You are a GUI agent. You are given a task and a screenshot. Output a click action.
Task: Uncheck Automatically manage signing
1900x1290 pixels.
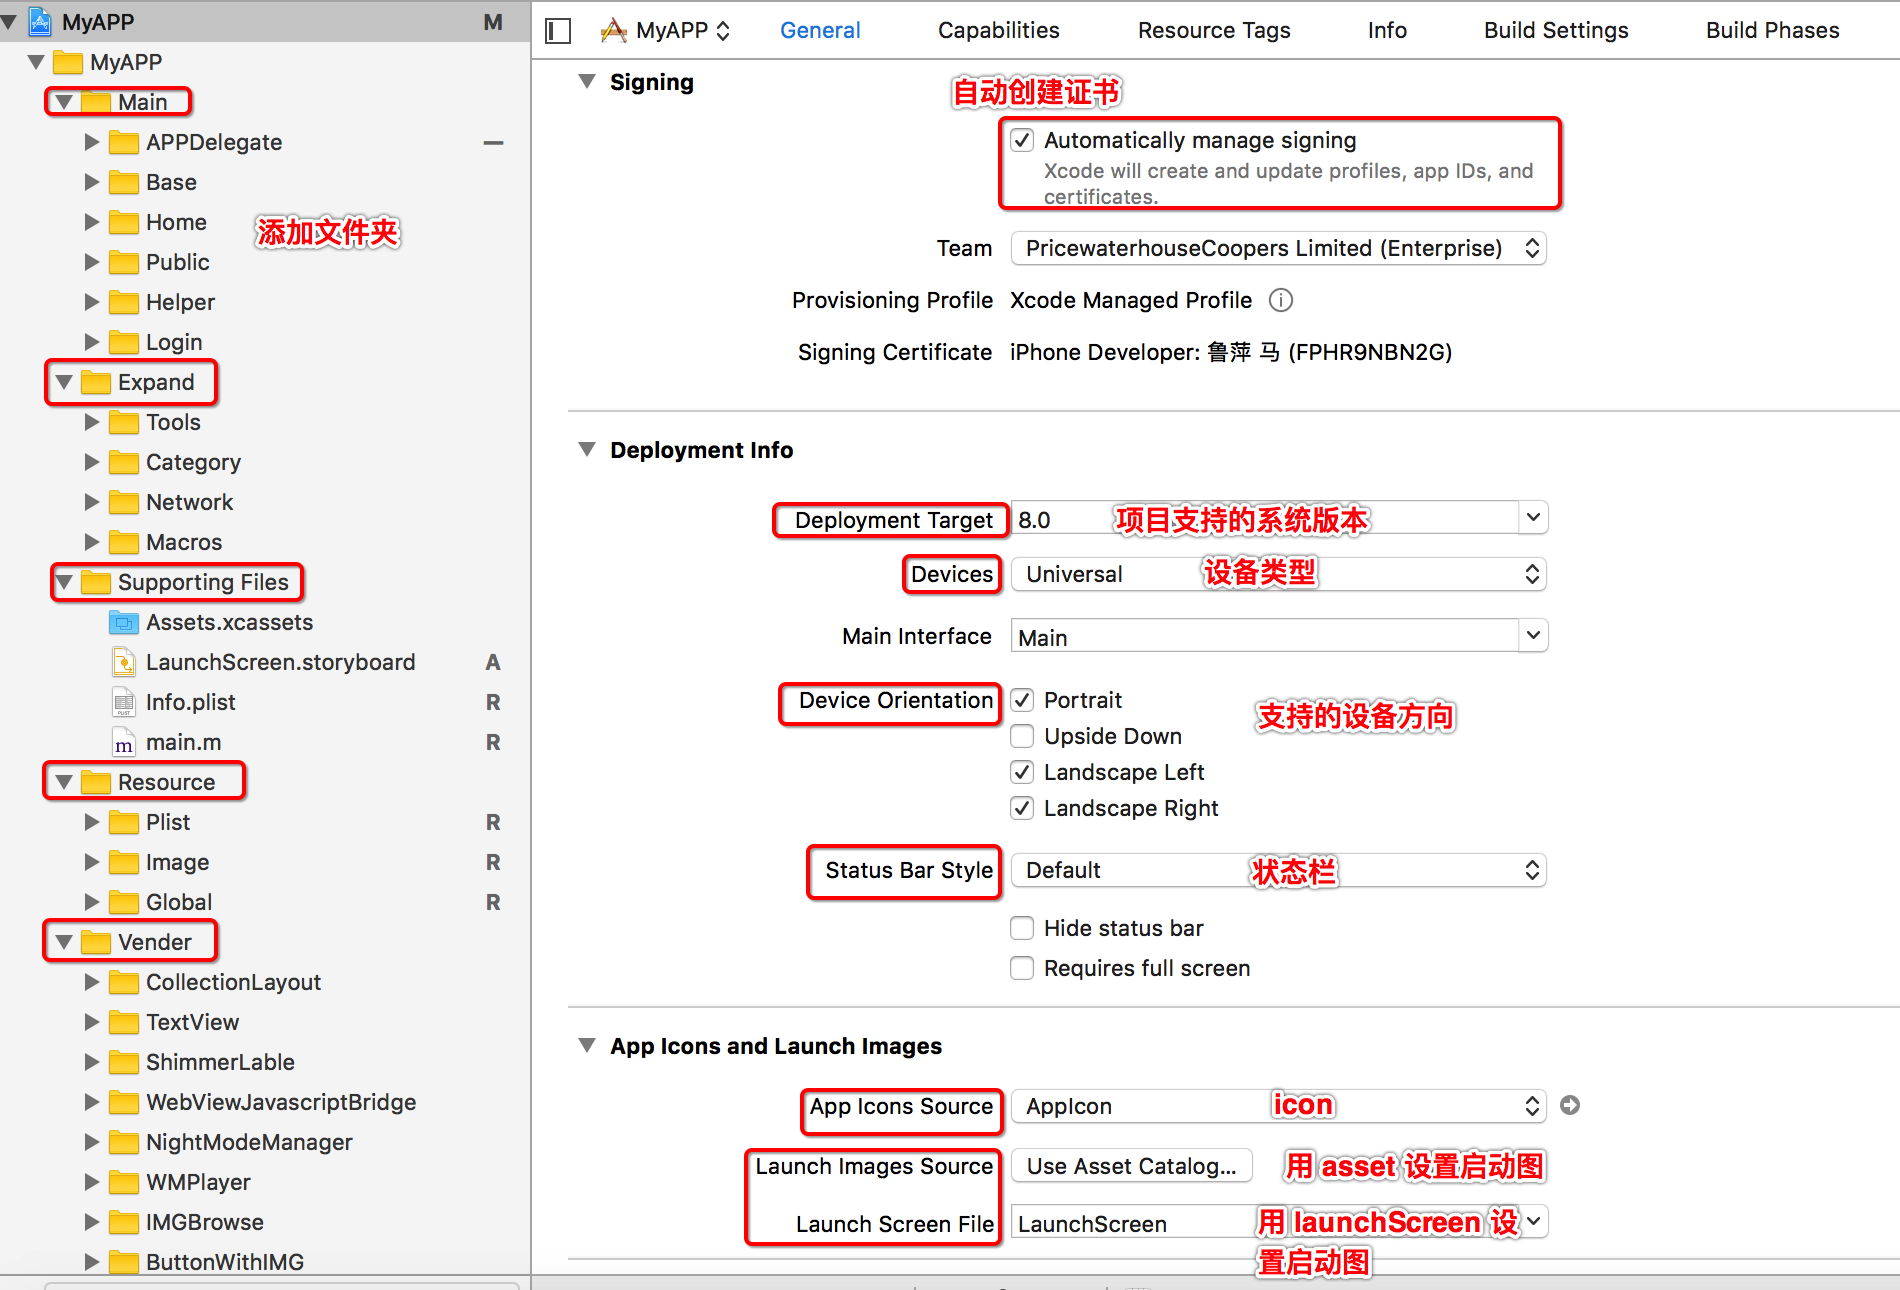pos(1022,140)
